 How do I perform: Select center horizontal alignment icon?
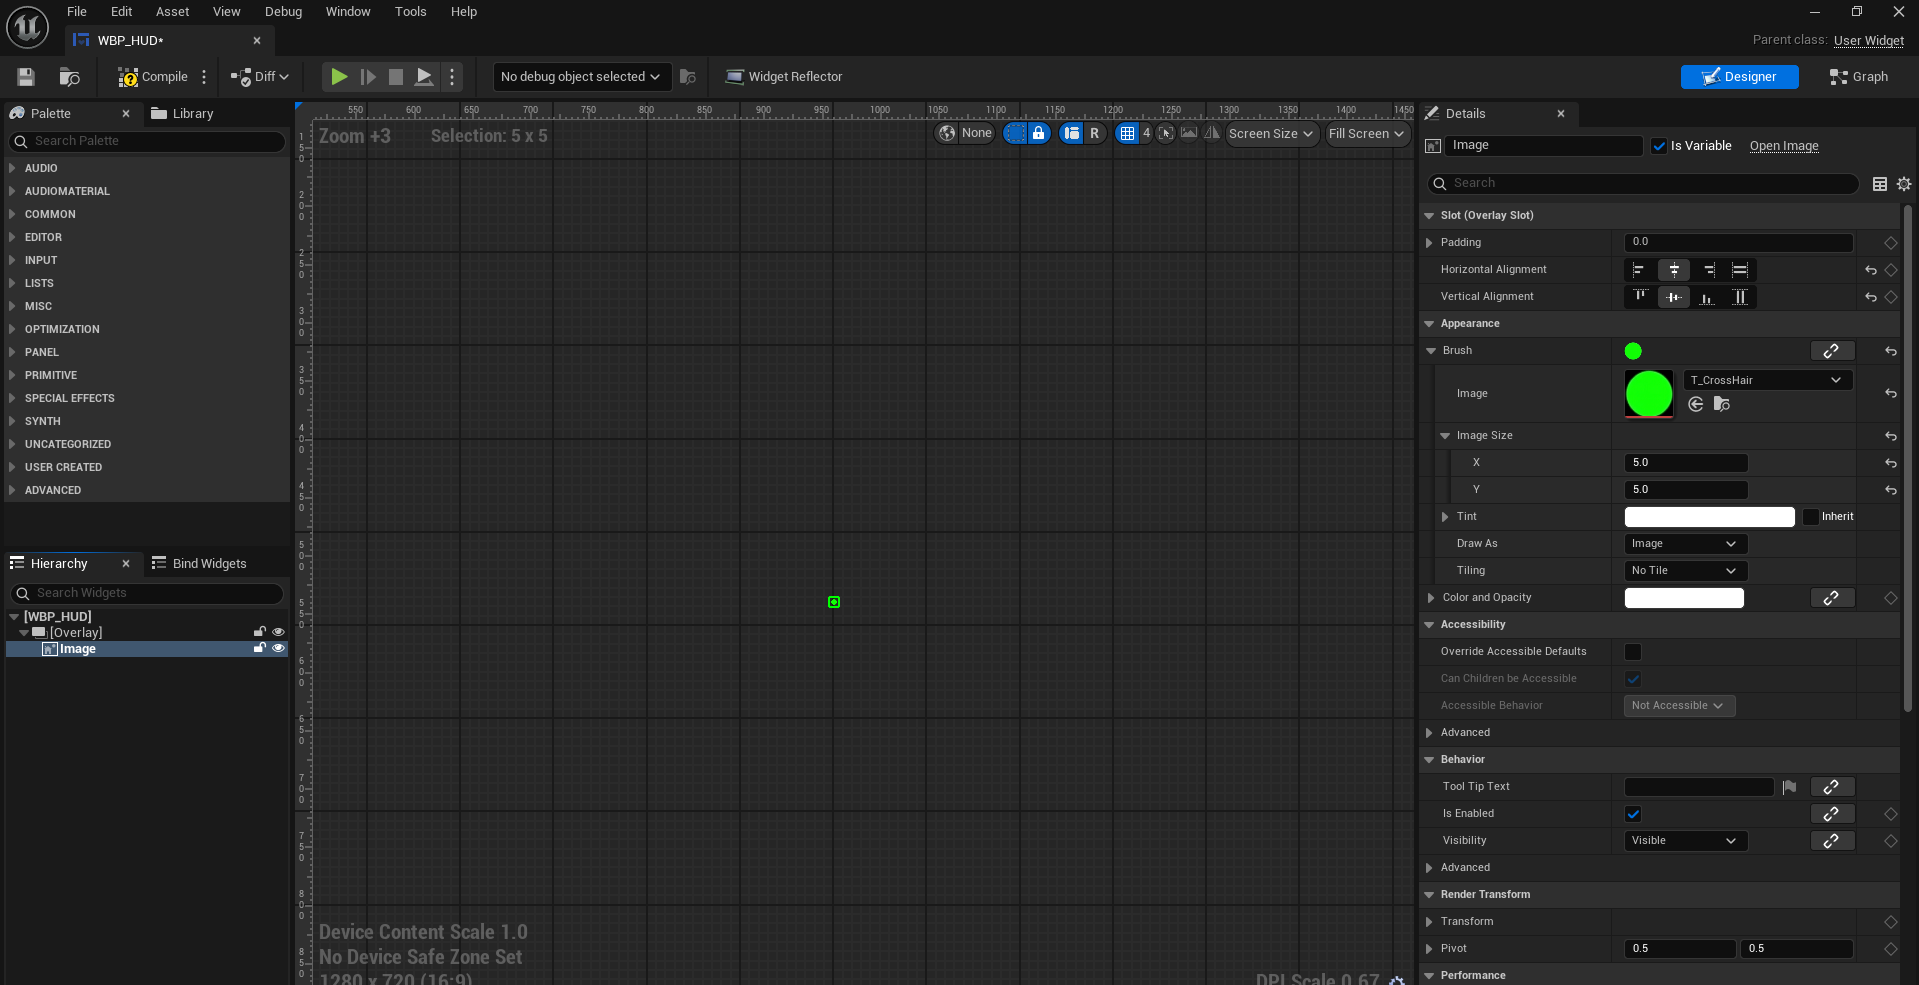[1674, 270]
